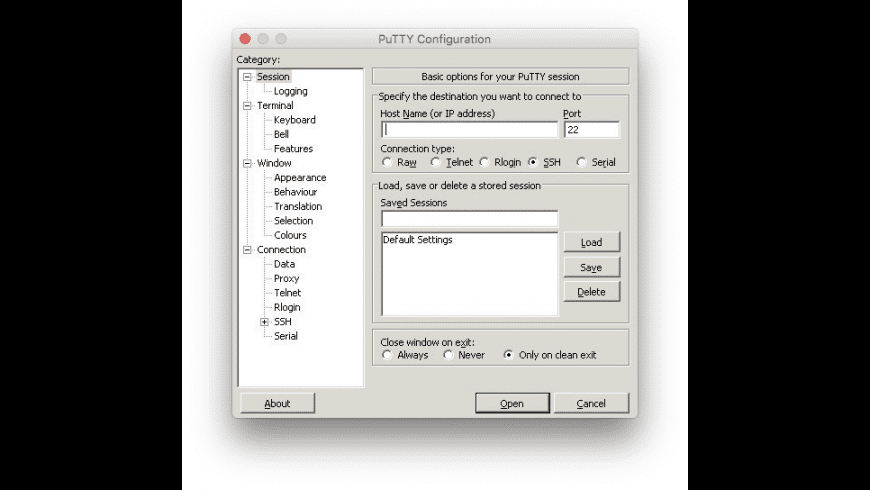Collapse the Terminal category node
This screenshot has width=870, height=490.
point(247,106)
